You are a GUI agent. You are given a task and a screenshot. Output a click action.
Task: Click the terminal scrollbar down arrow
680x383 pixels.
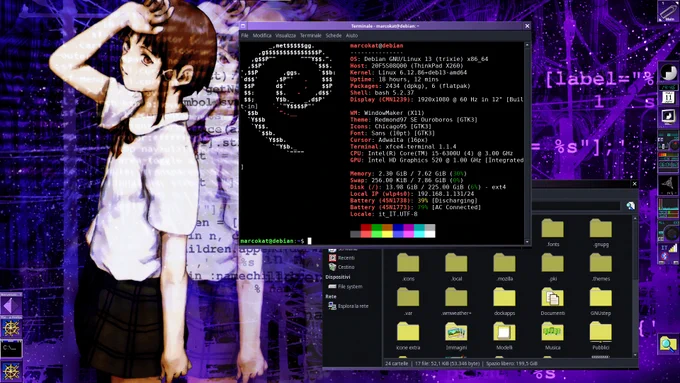(527, 242)
